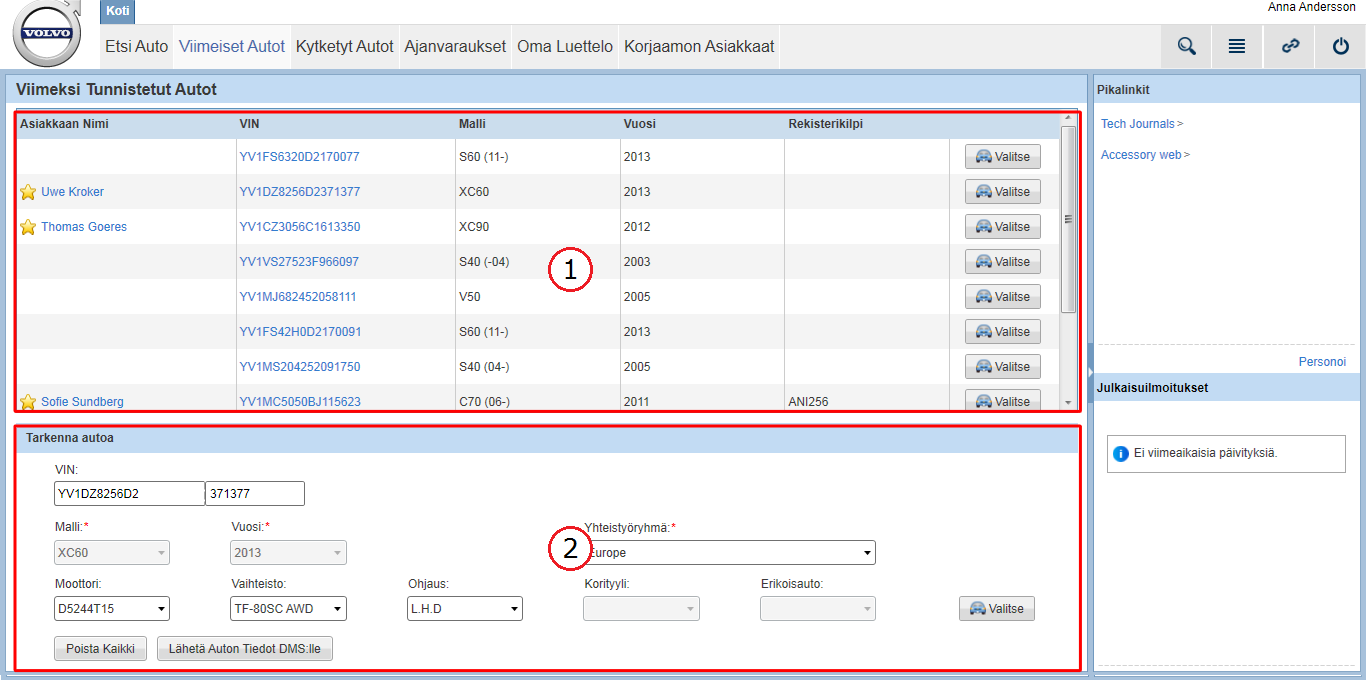Image resolution: width=1366 pixels, height=680 pixels.
Task: Click car list vertical scrollbar thumb
Action: (x=1068, y=219)
